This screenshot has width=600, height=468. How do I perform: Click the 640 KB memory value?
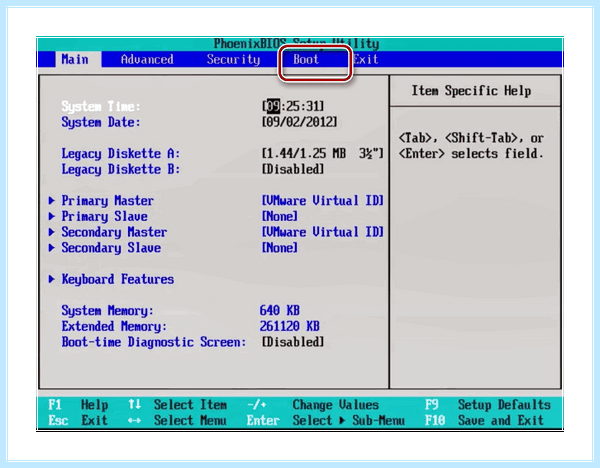(280, 310)
